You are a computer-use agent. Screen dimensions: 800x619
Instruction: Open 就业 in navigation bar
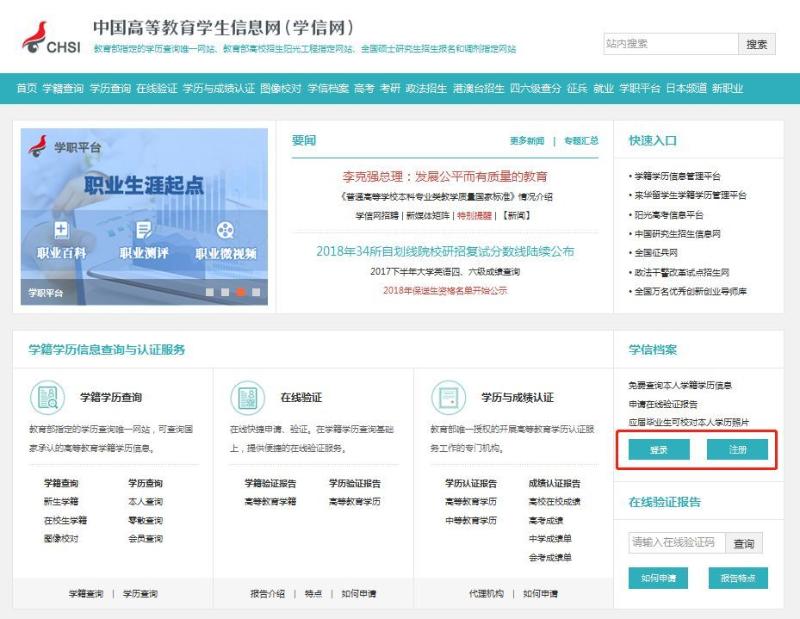(x=603, y=88)
